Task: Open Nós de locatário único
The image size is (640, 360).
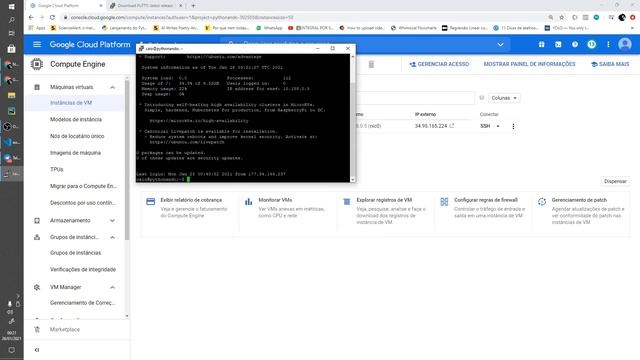Action: click(77, 136)
